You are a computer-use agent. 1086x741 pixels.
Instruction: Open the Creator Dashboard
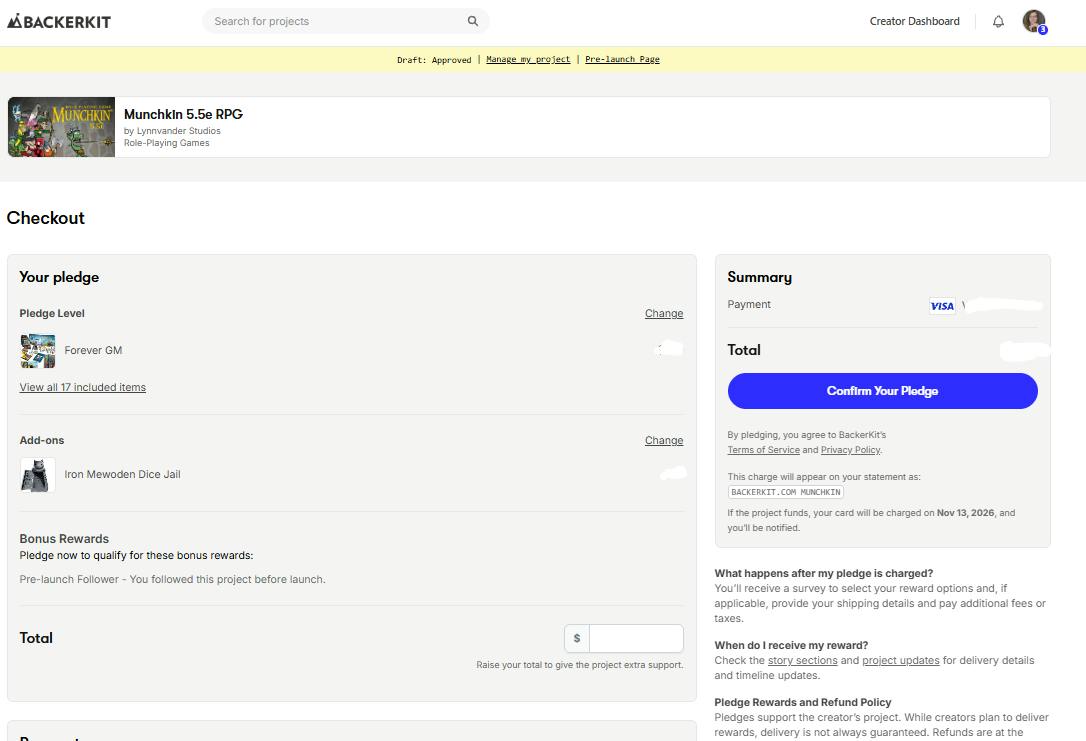point(914,21)
